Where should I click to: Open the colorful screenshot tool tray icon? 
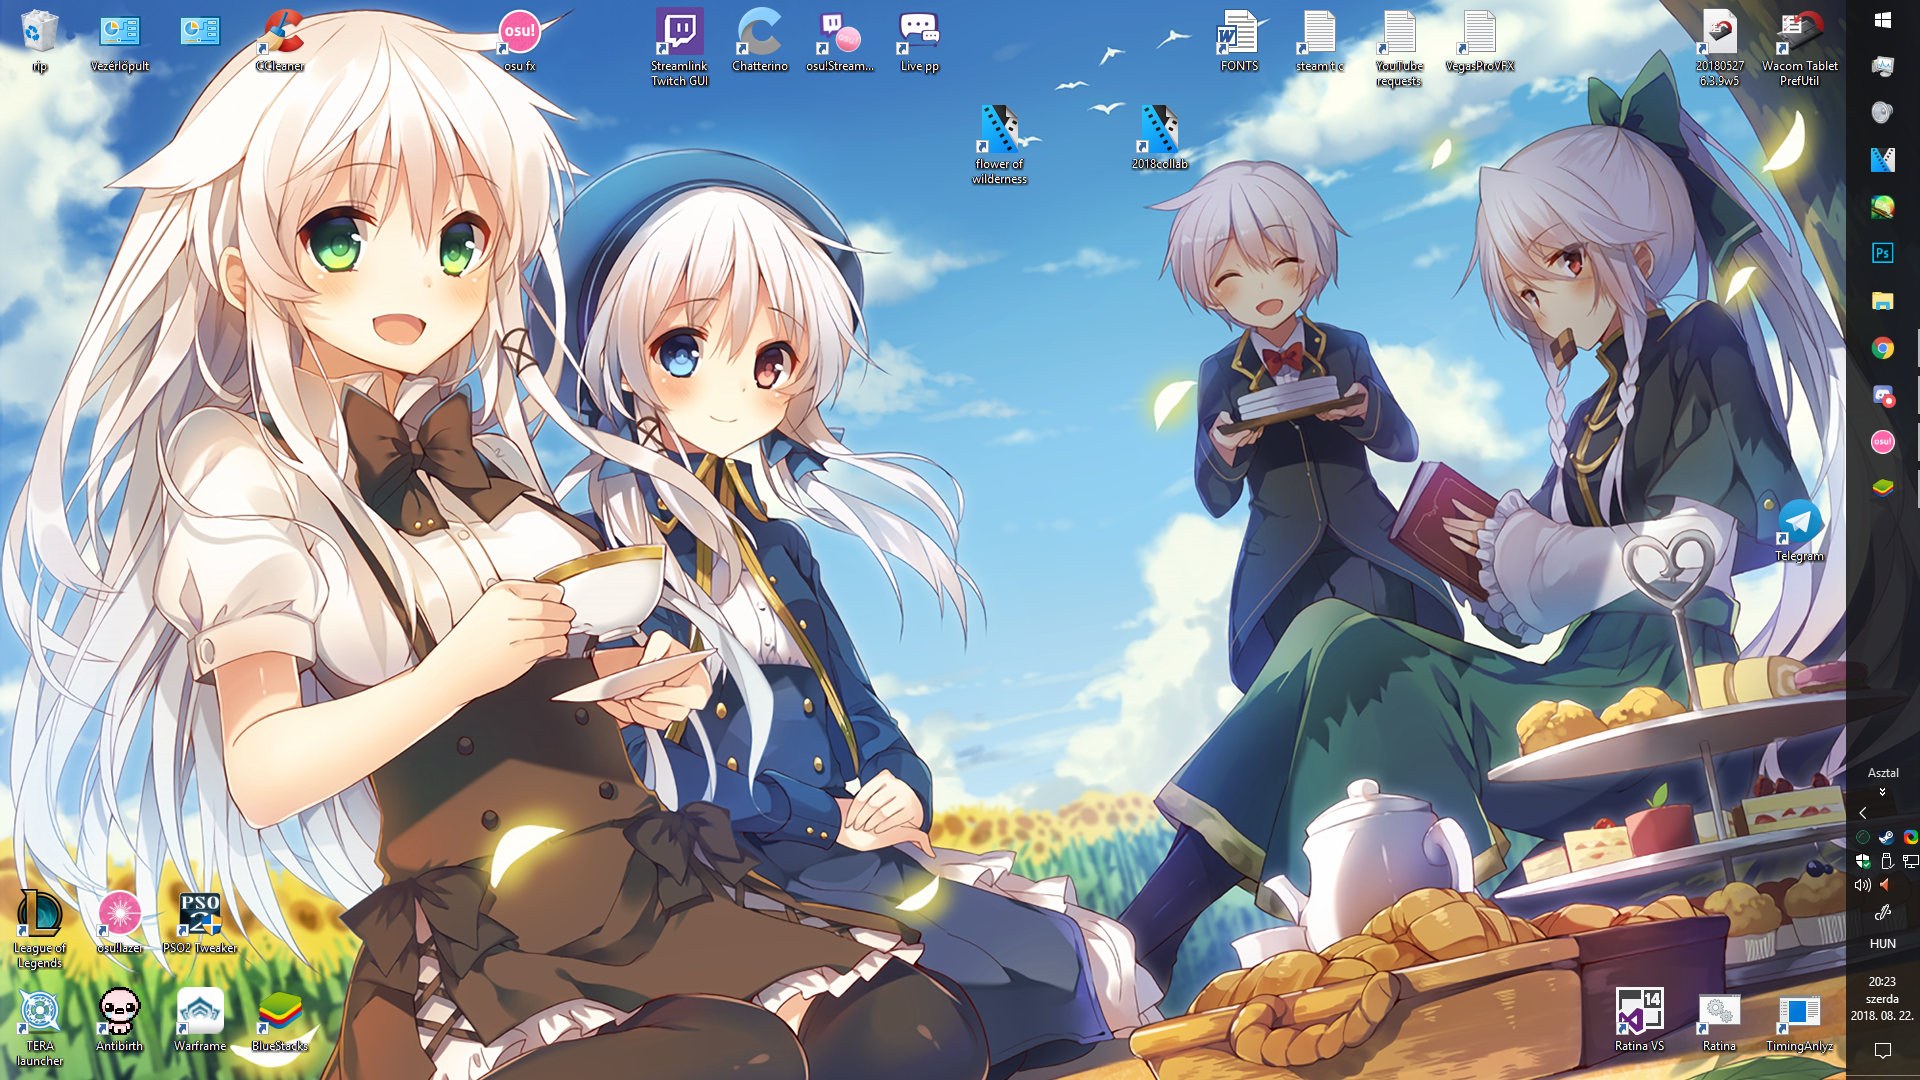[x=1910, y=837]
